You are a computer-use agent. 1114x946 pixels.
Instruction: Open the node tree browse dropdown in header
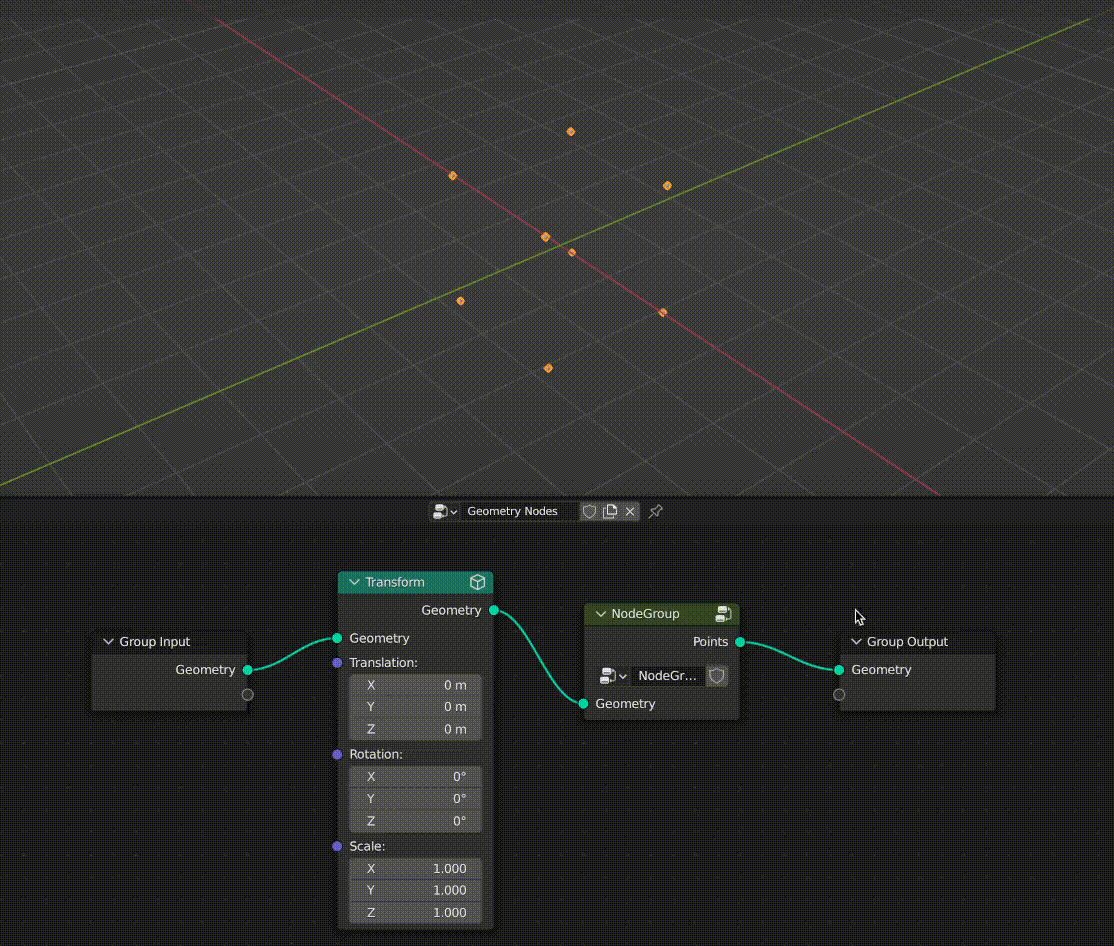(x=445, y=511)
